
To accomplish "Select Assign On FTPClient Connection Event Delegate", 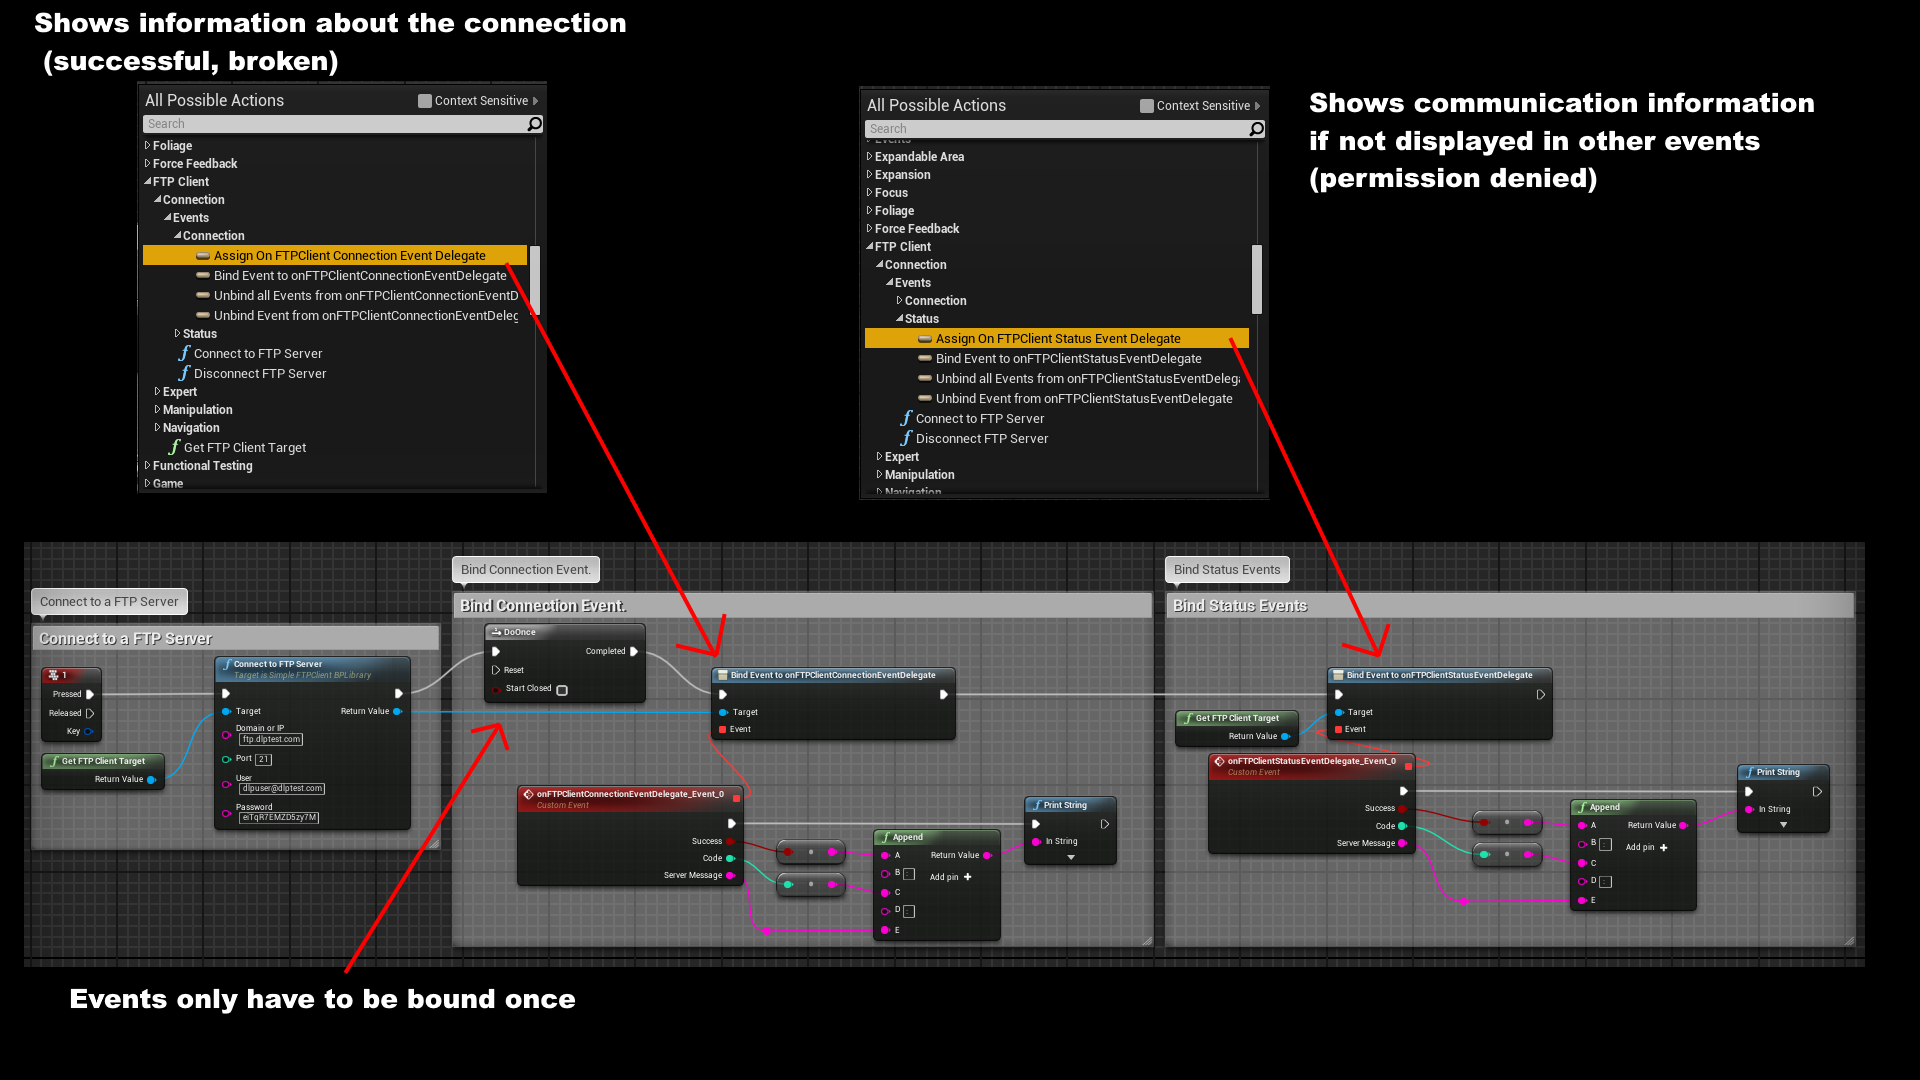I will [x=349, y=256].
